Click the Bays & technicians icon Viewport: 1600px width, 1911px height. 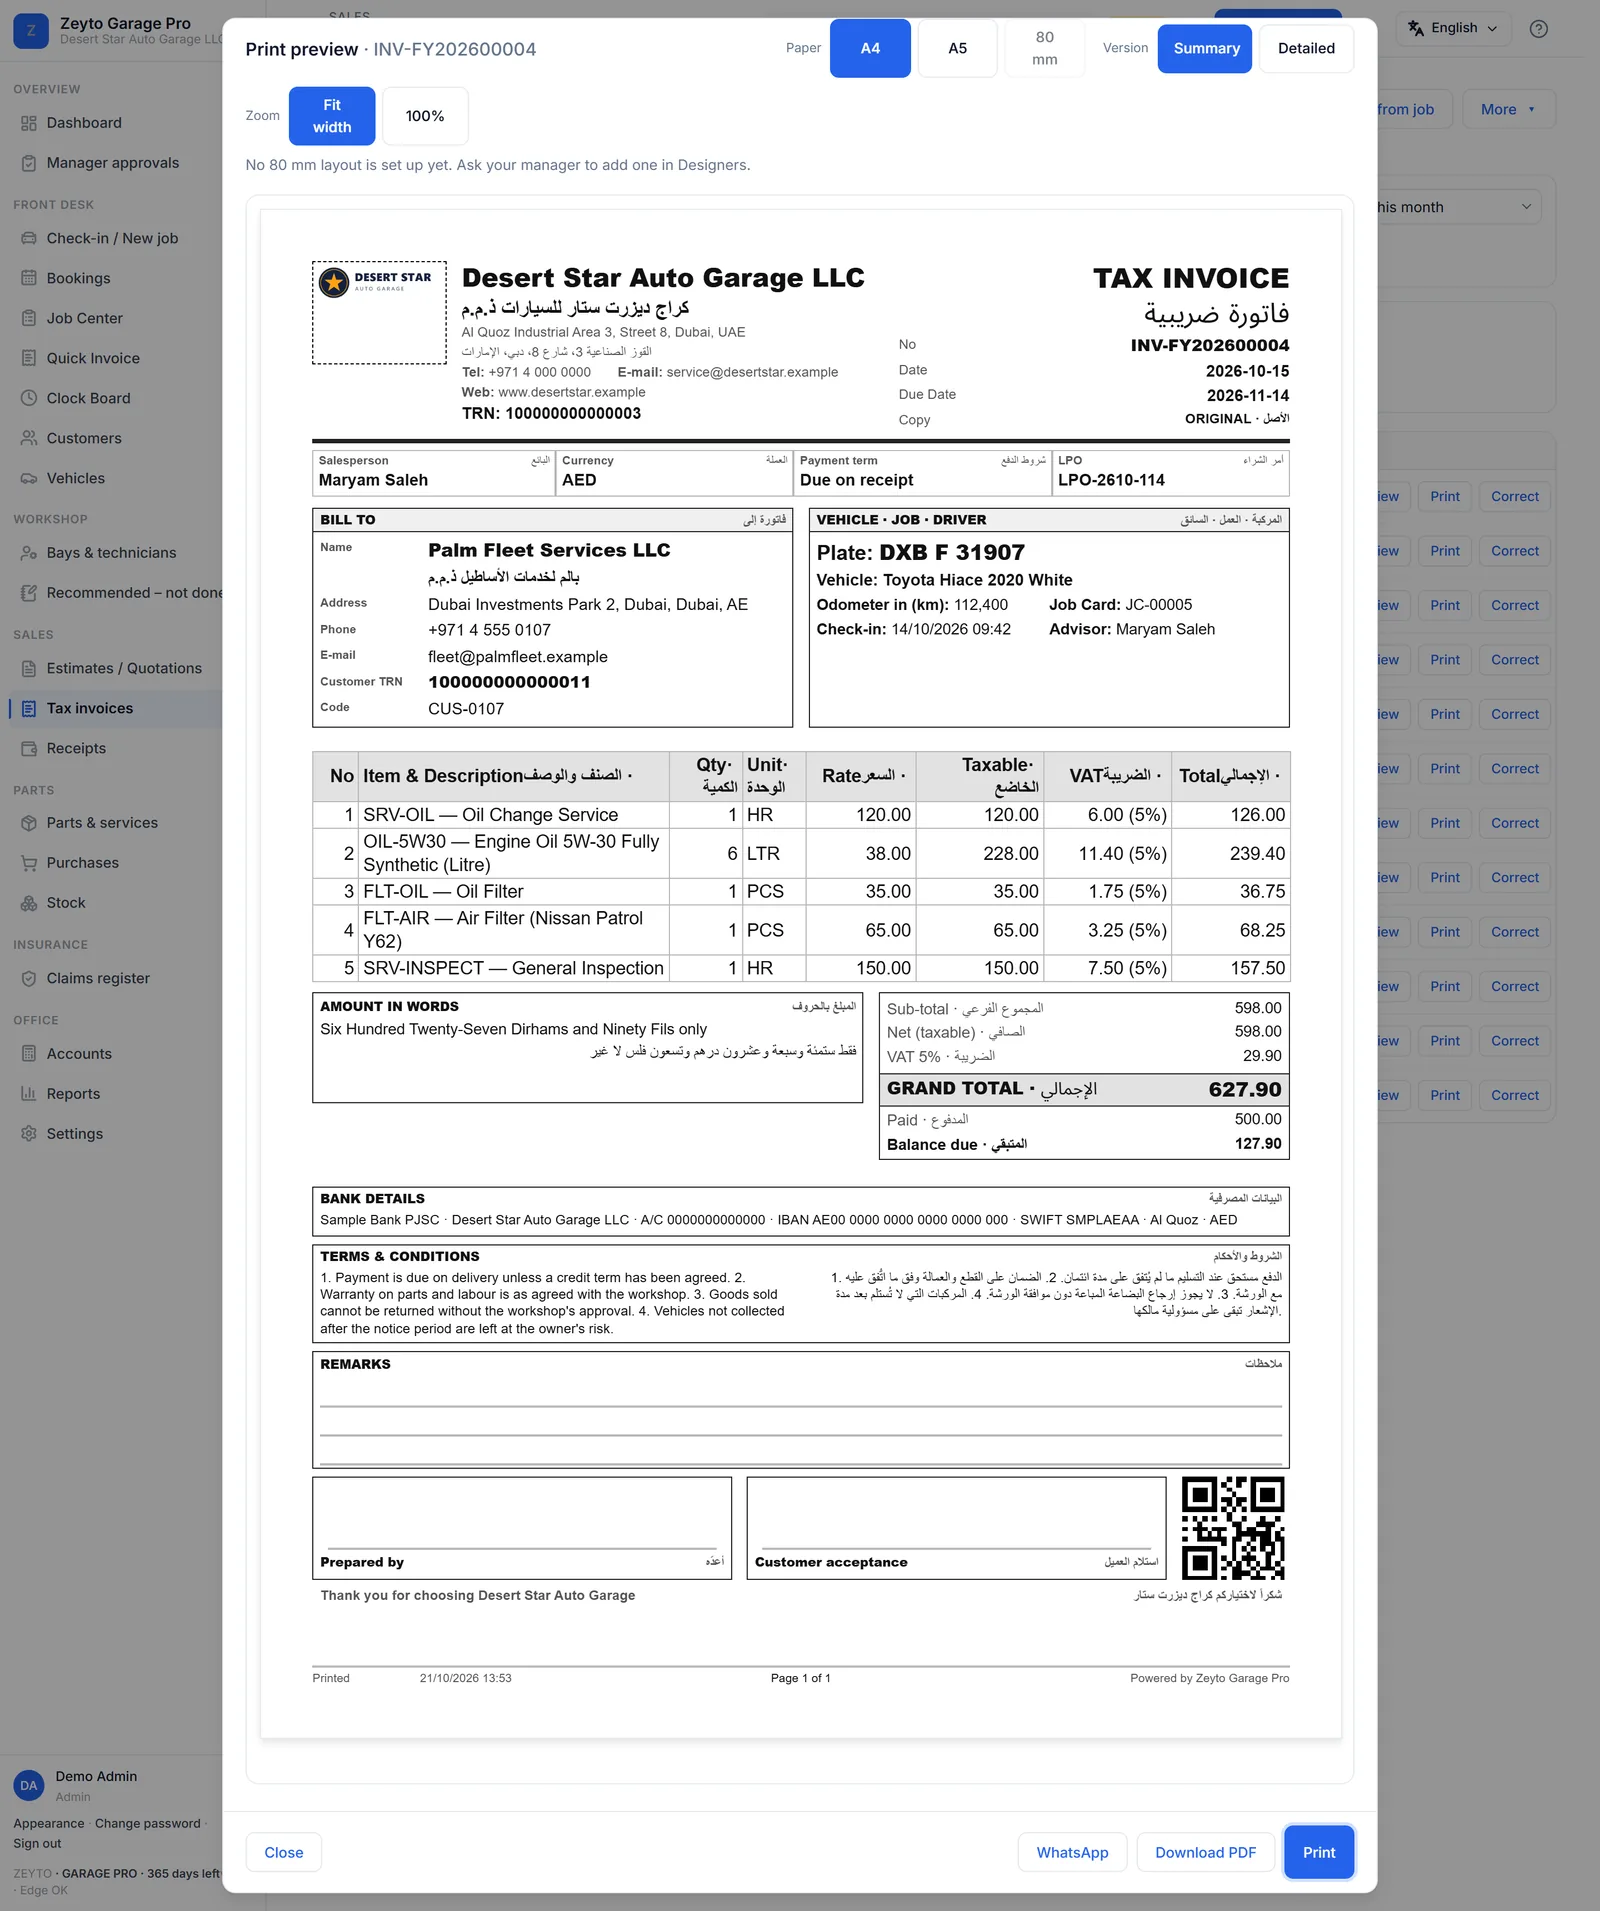[x=28, y=553]
